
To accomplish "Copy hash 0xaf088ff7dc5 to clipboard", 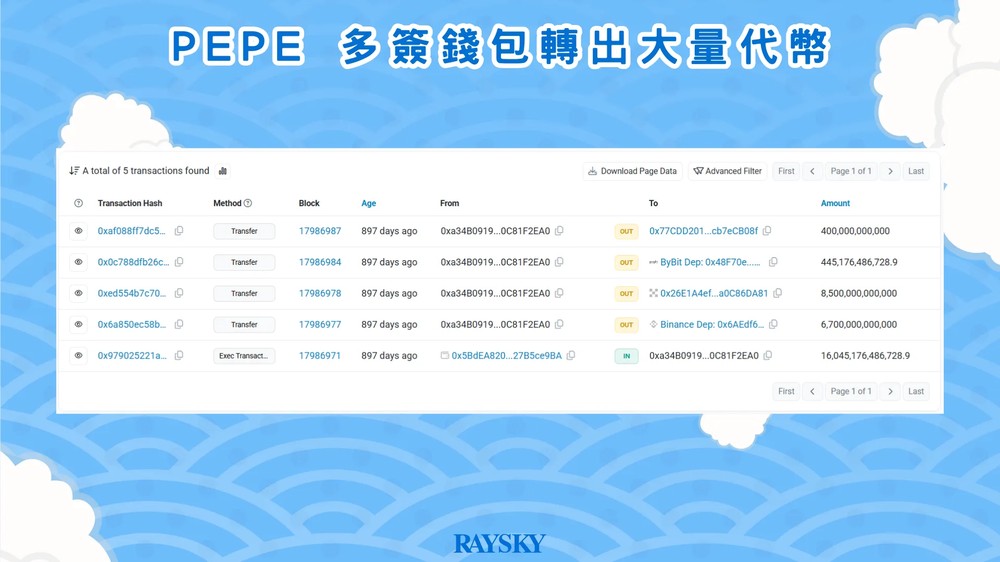I will point(179,231).
